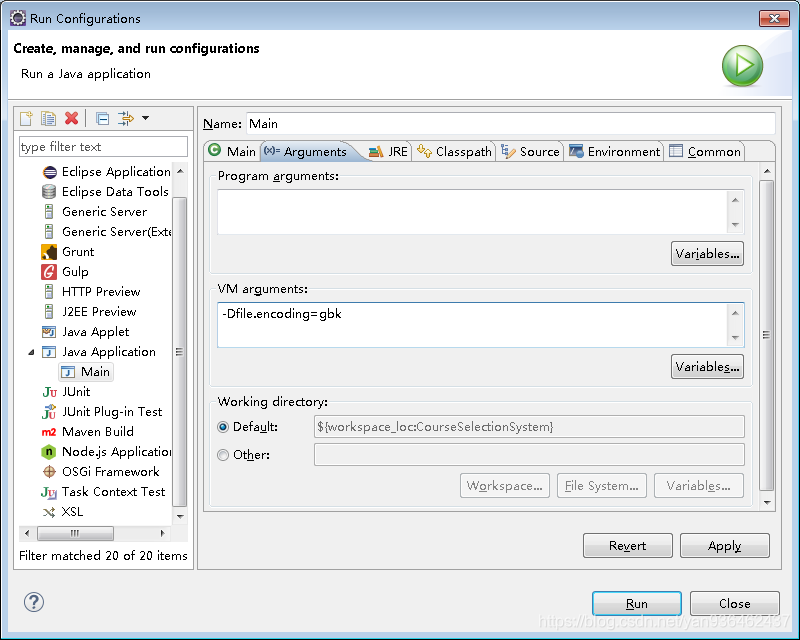Viewport: 800px width, 640px height.
Task: Switch to the Main tab
Action: click(x=232, y=152)
